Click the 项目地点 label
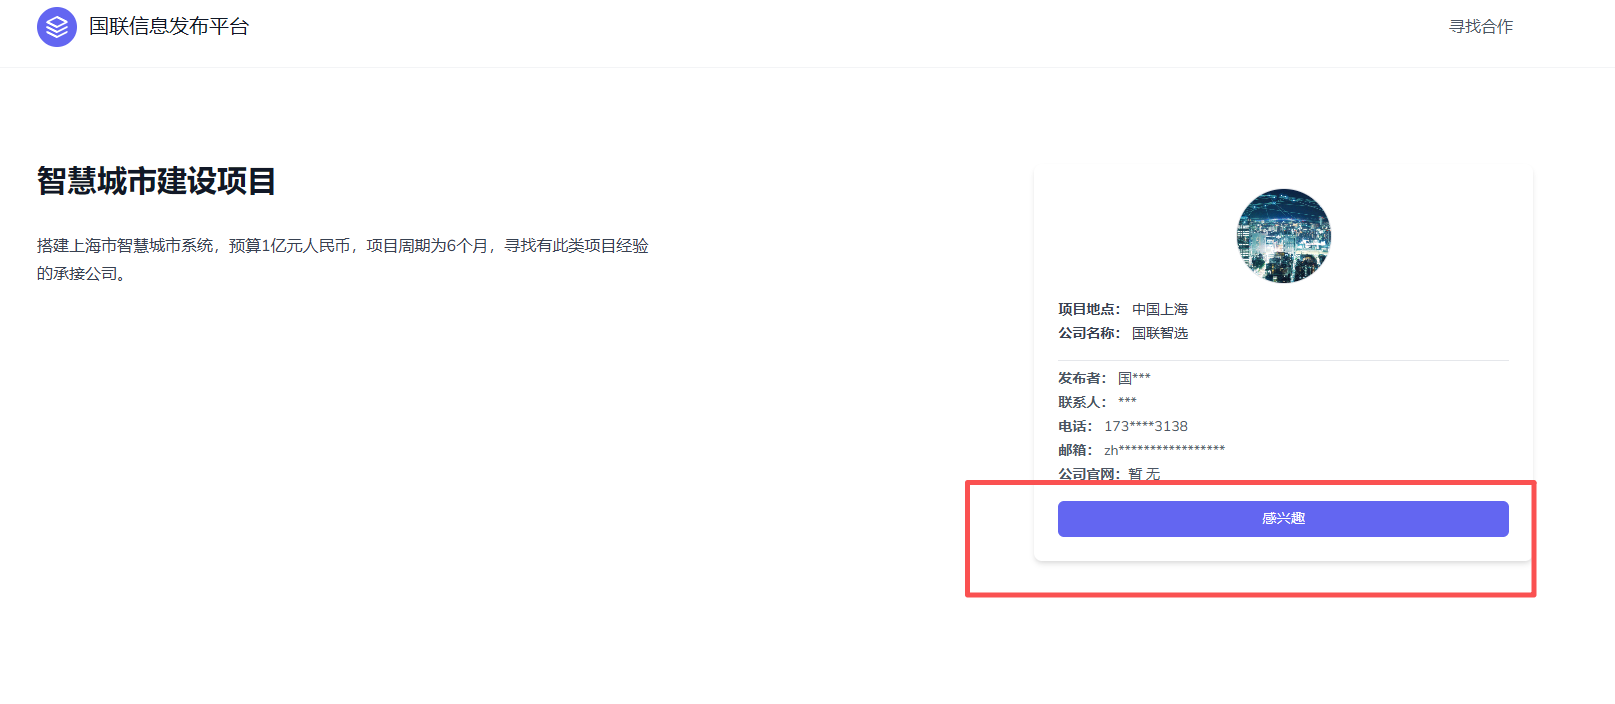This screenshot has height=704, width=1615. point(1089,310)
